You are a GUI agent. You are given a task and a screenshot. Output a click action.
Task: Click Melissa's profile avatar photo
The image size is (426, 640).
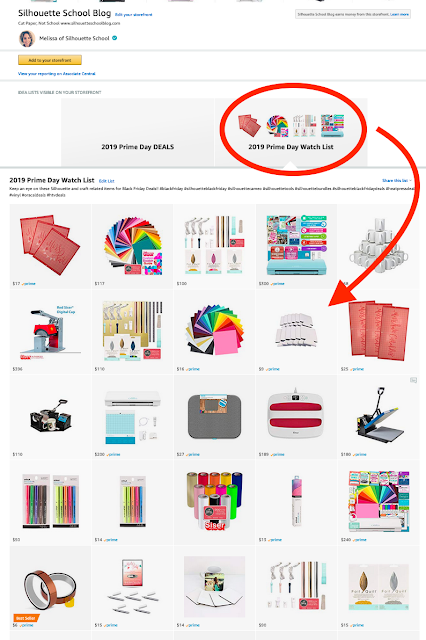[27, 39]
